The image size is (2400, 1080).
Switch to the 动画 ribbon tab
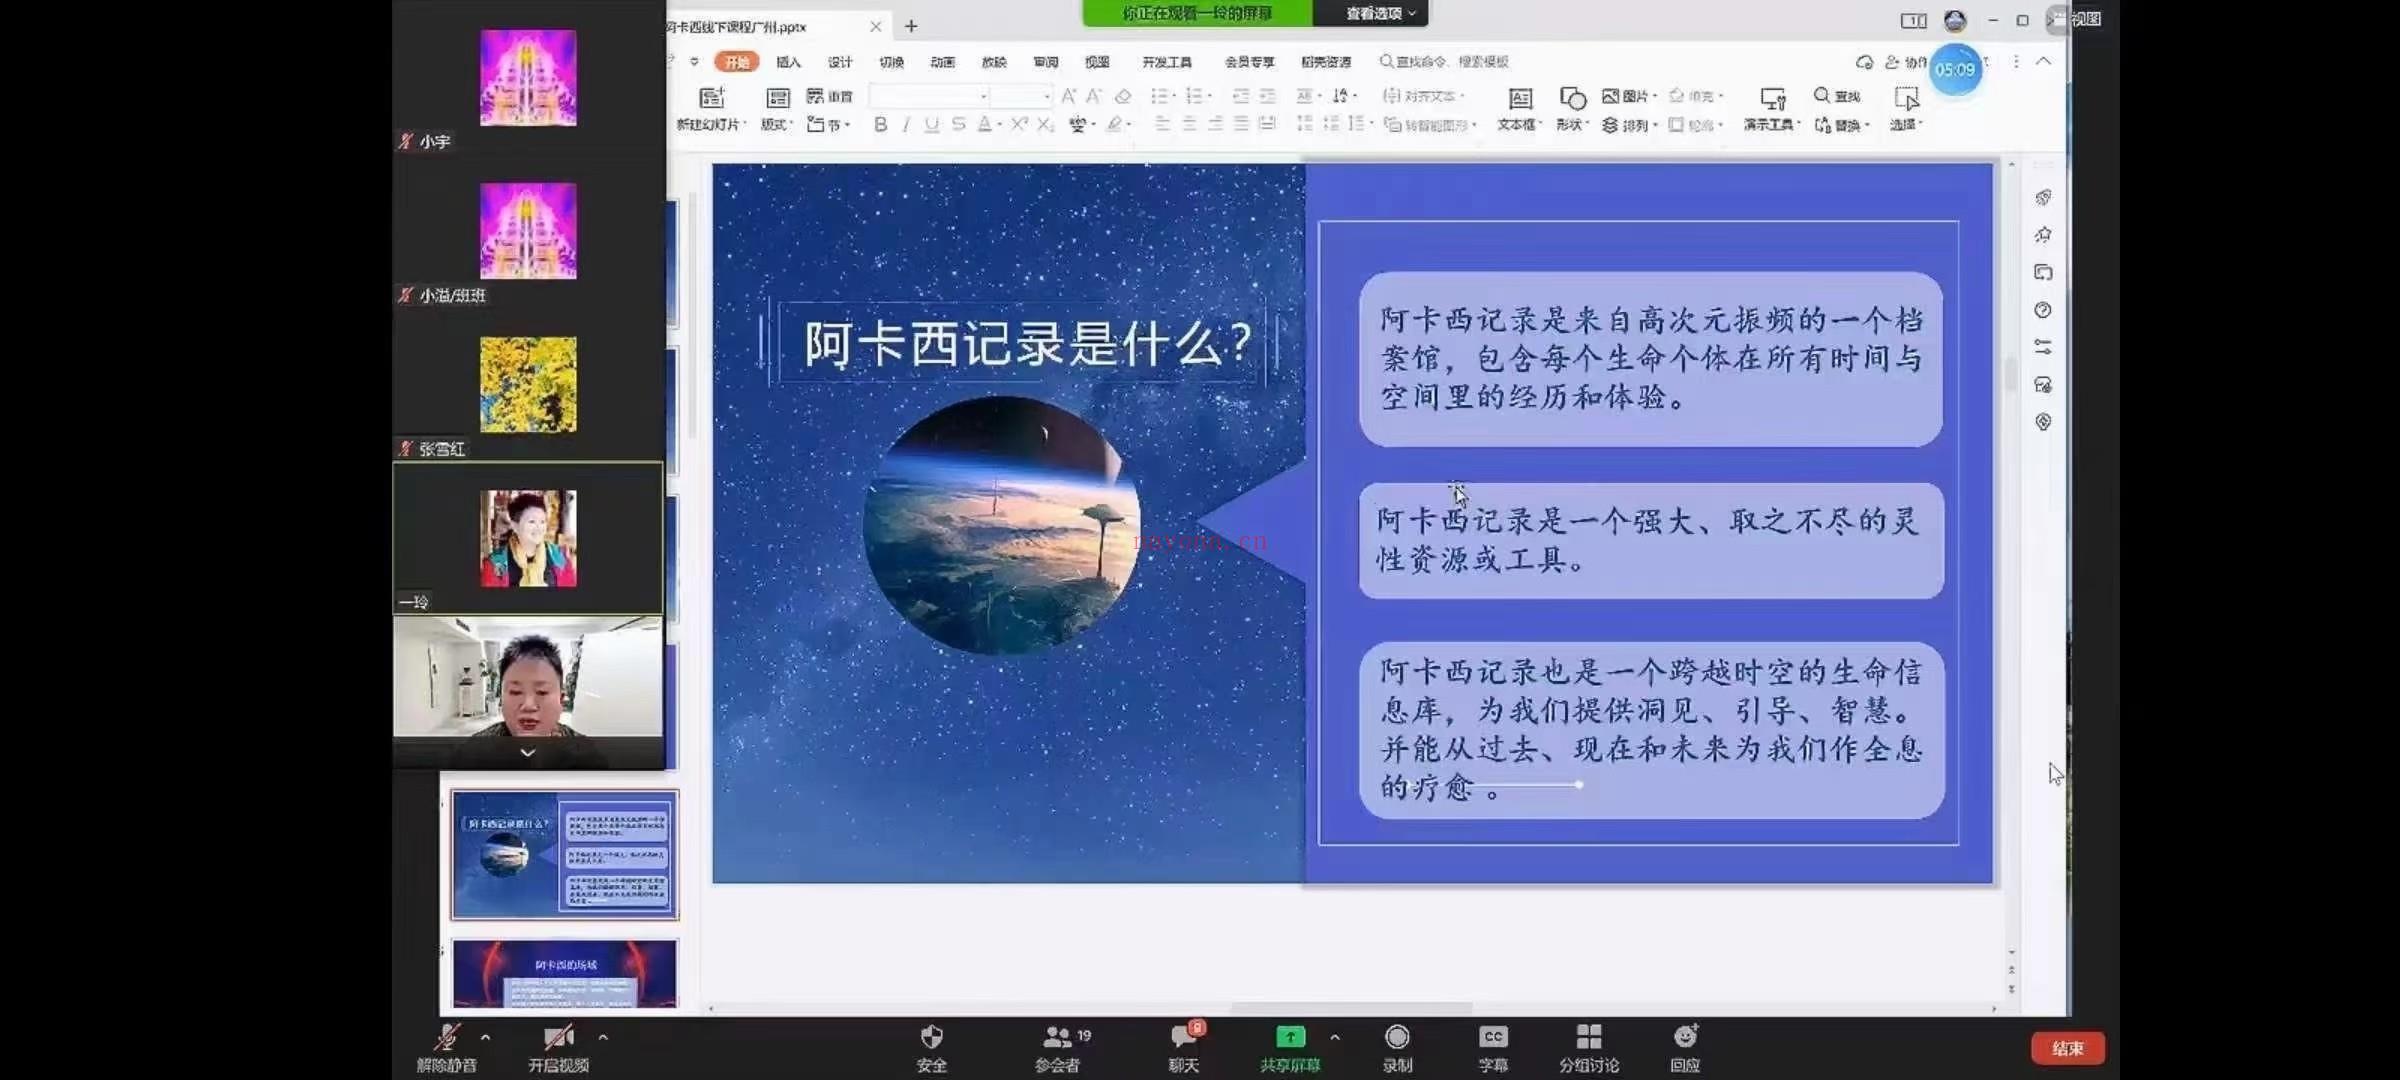click(943, 62)
